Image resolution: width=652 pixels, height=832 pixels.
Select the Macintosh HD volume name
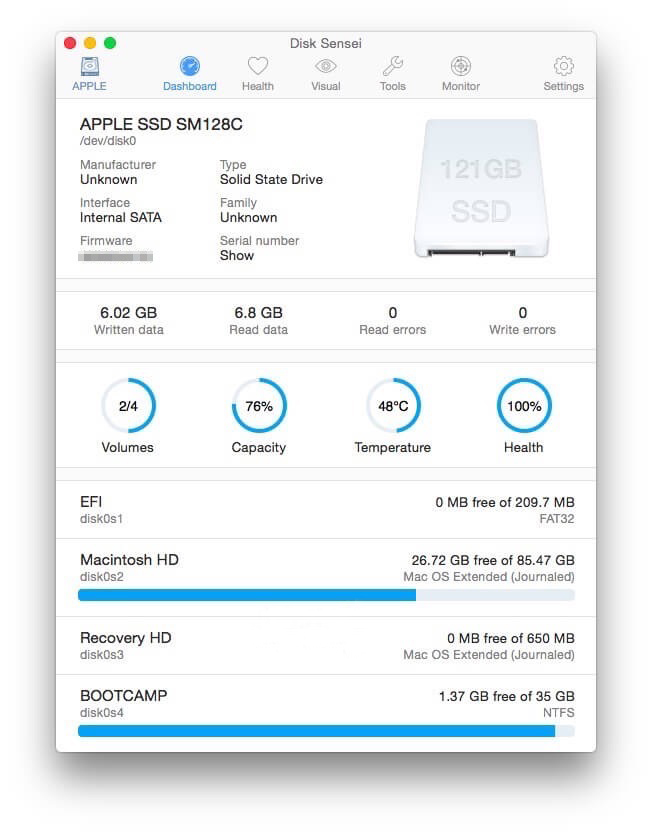click(129, 560)
